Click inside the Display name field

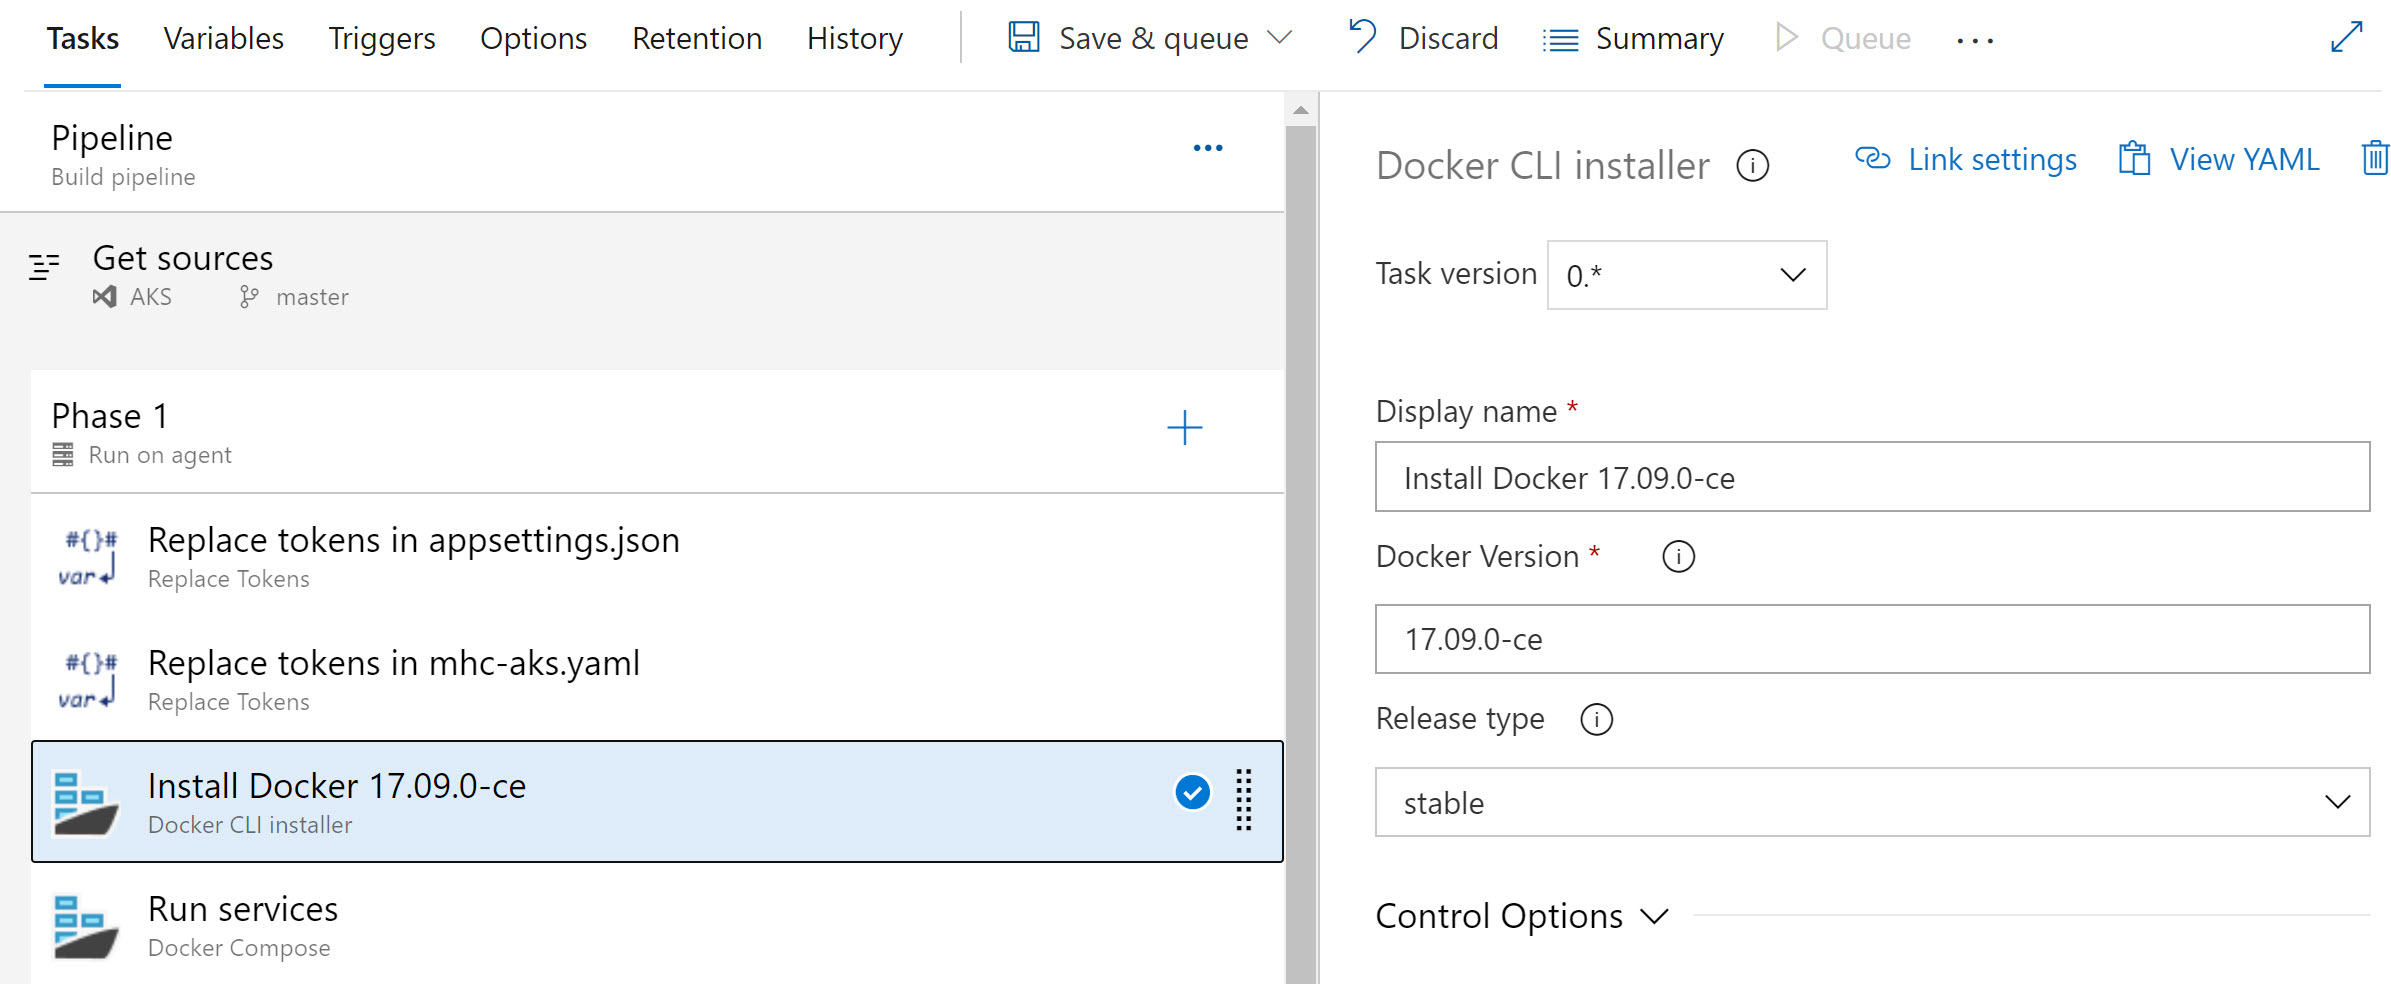pyautogui.click(x=1871, y=477)
